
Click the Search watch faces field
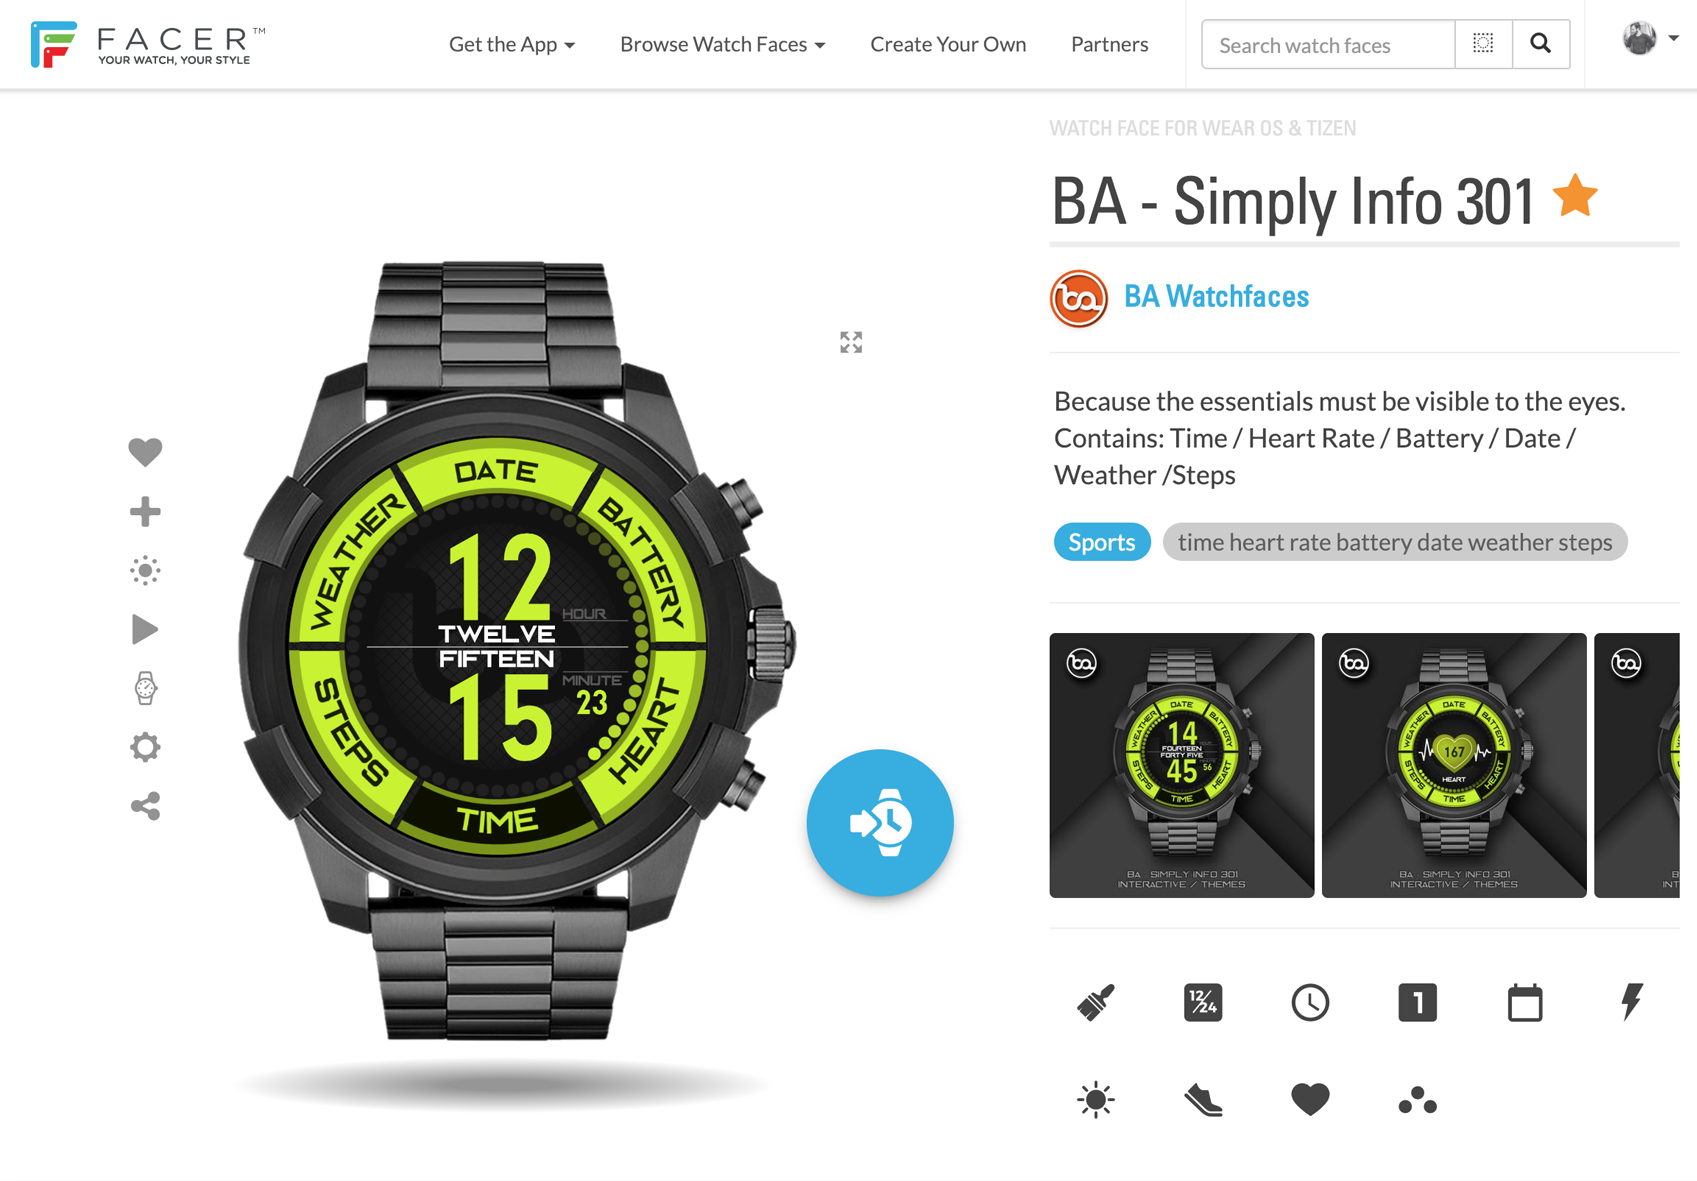coord(1328,44)
